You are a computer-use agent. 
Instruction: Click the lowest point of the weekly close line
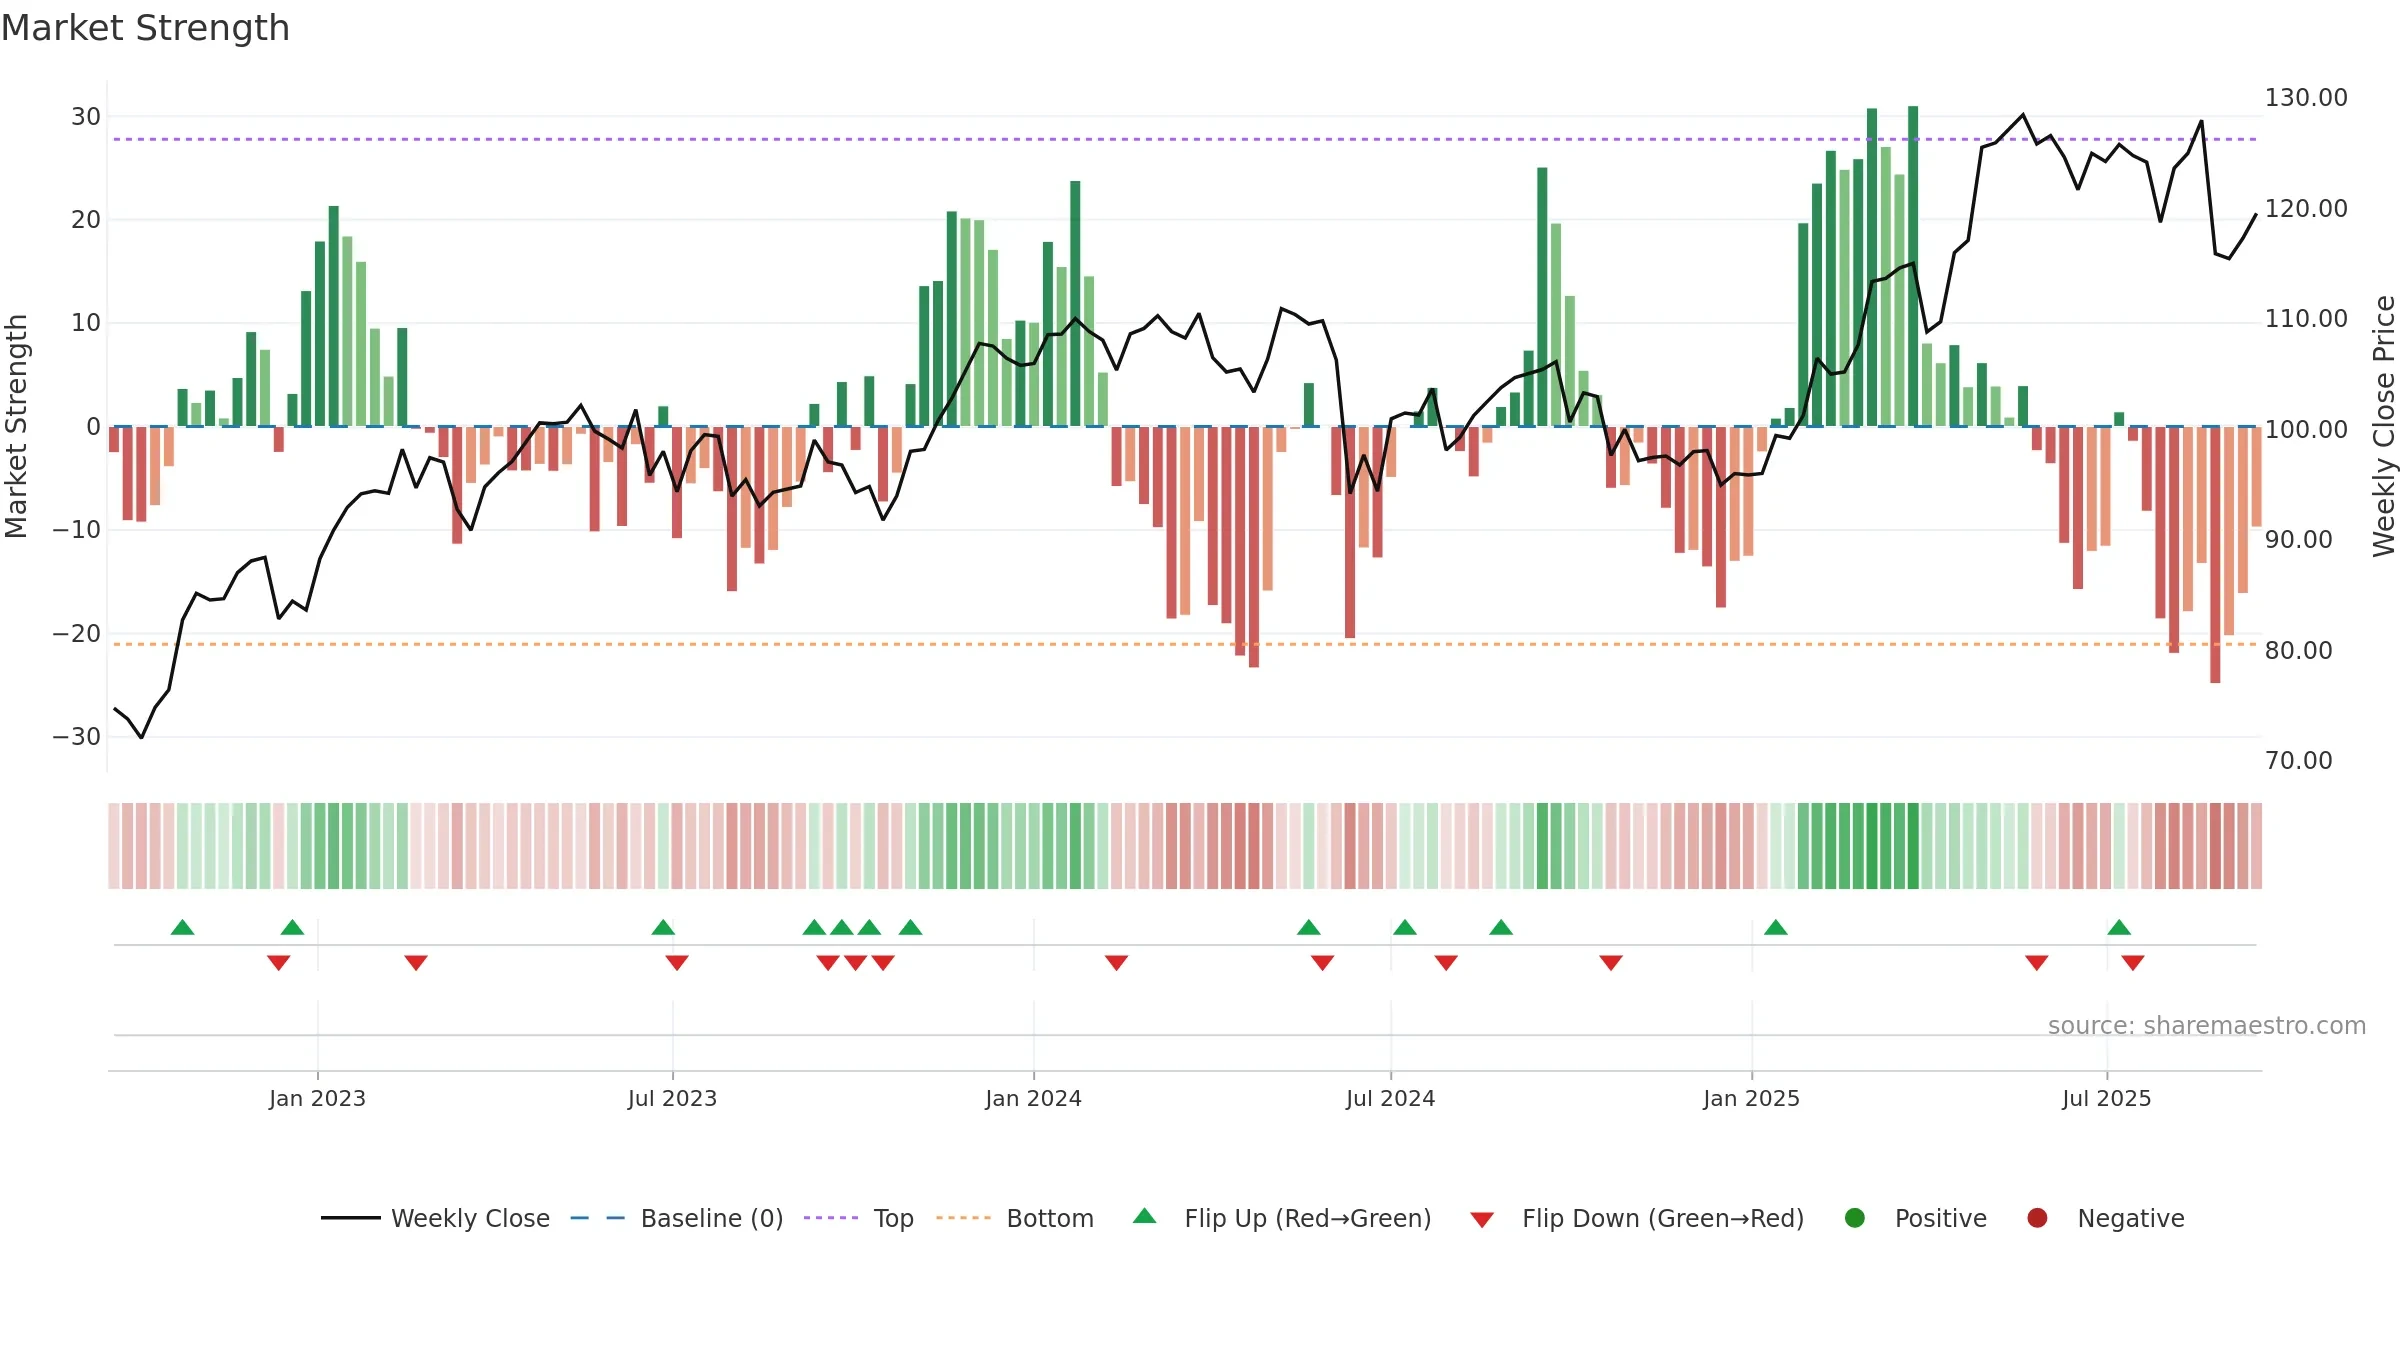(x=141, y=737)
